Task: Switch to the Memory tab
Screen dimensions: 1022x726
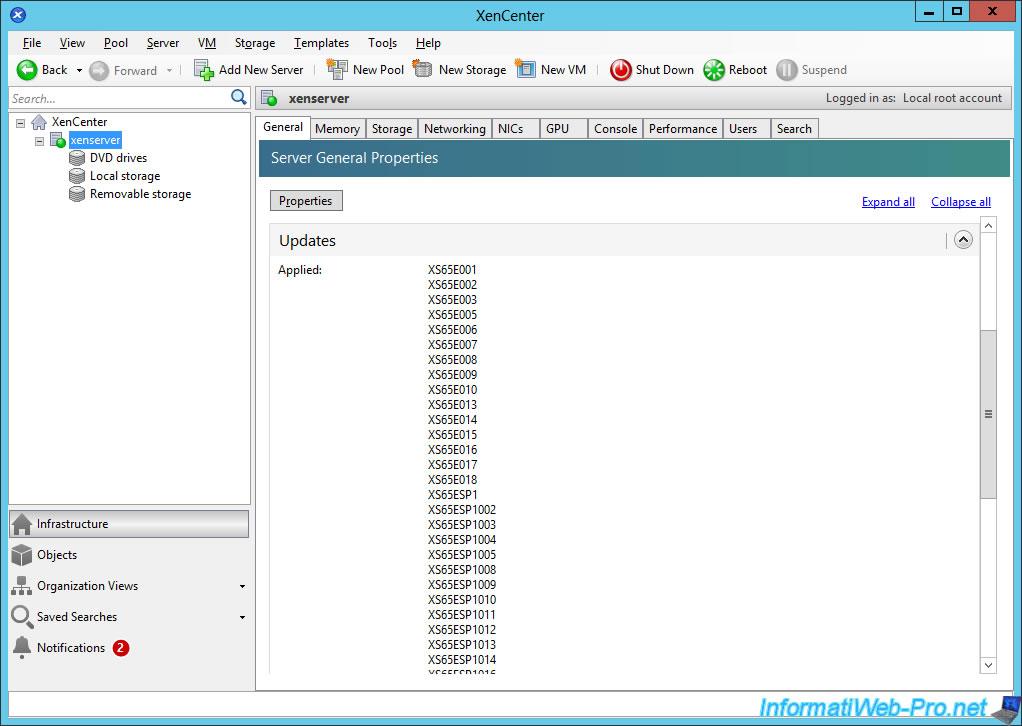Action: click(338, 129)
